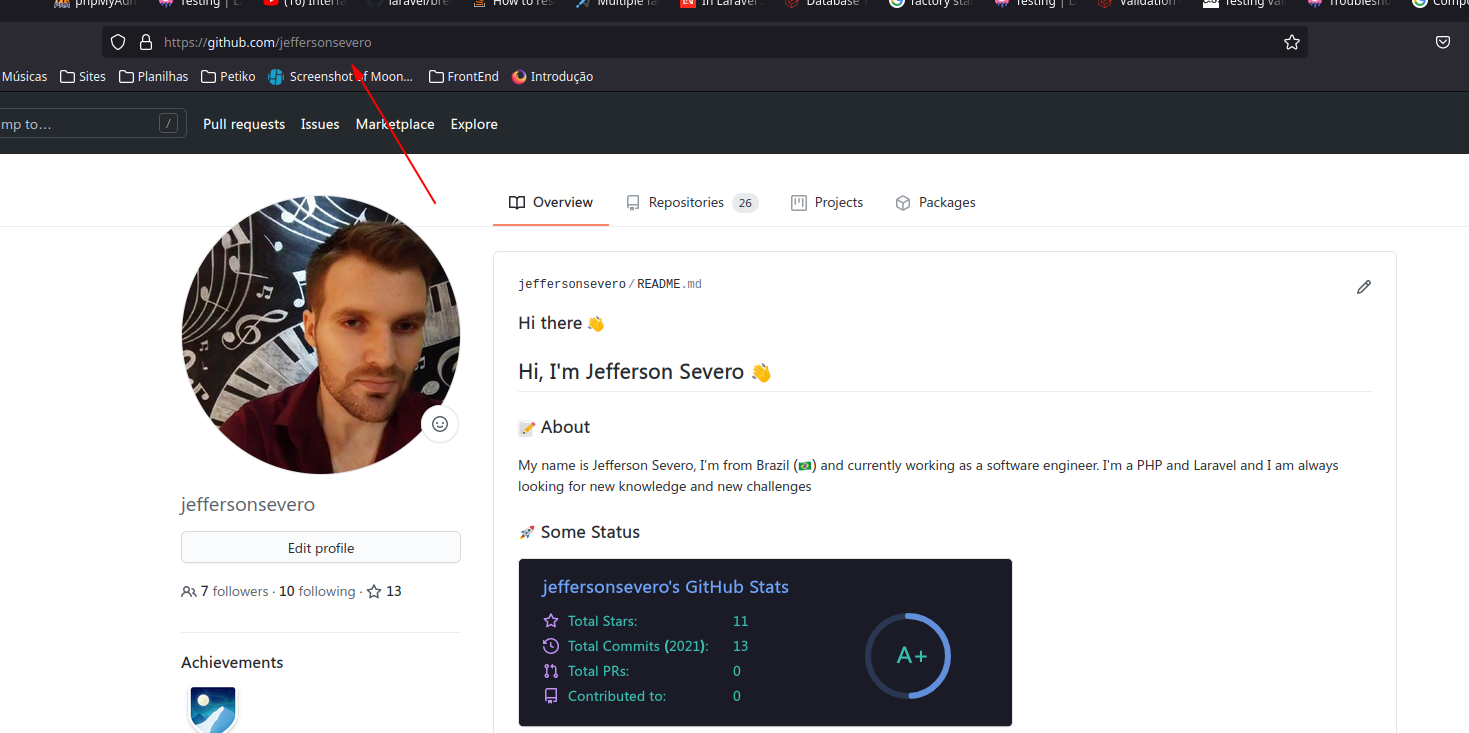Open the Planilhas bookmarks folder
The height and width of the screenshot is (733, 1469).
coord(154,76)
